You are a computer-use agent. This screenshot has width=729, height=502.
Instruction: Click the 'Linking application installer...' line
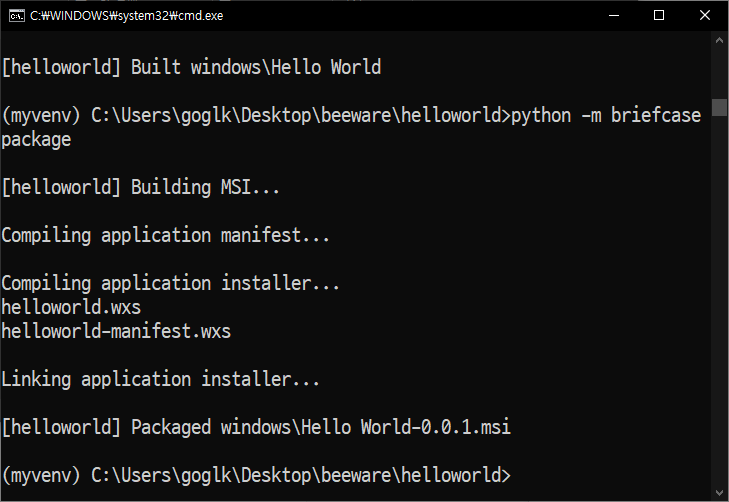(x=161, y=379)
